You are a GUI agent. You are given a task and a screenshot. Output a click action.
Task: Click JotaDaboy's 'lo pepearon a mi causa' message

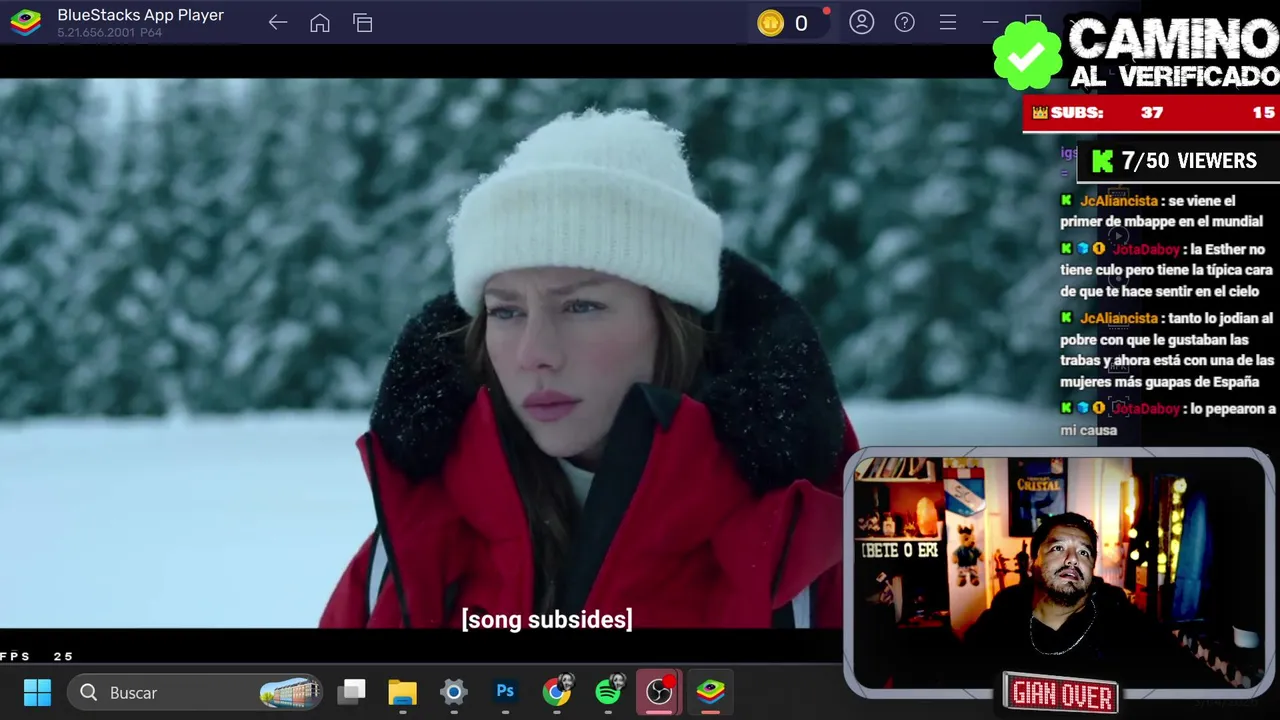[1168, 419]
